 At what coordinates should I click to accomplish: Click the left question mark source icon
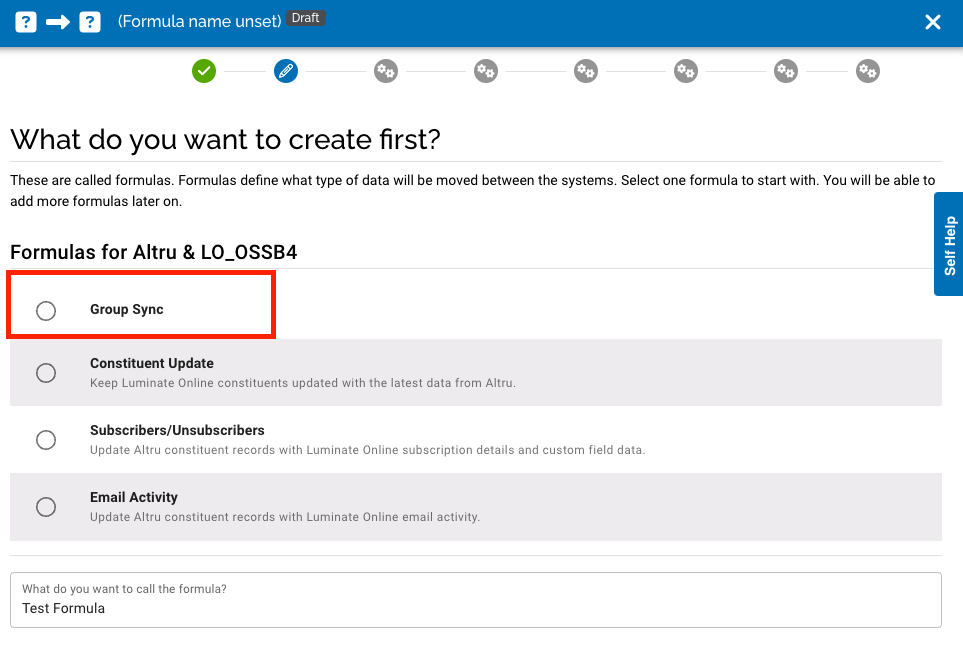[x=26, y=22]
